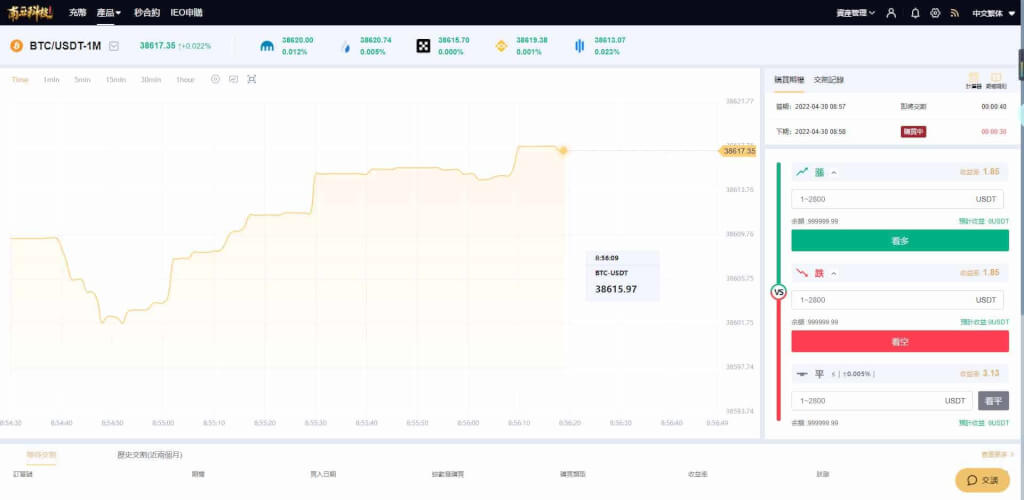The image size is (1024, 500).
Task: Click the red 看空 sell button
Action: [900, 341]
